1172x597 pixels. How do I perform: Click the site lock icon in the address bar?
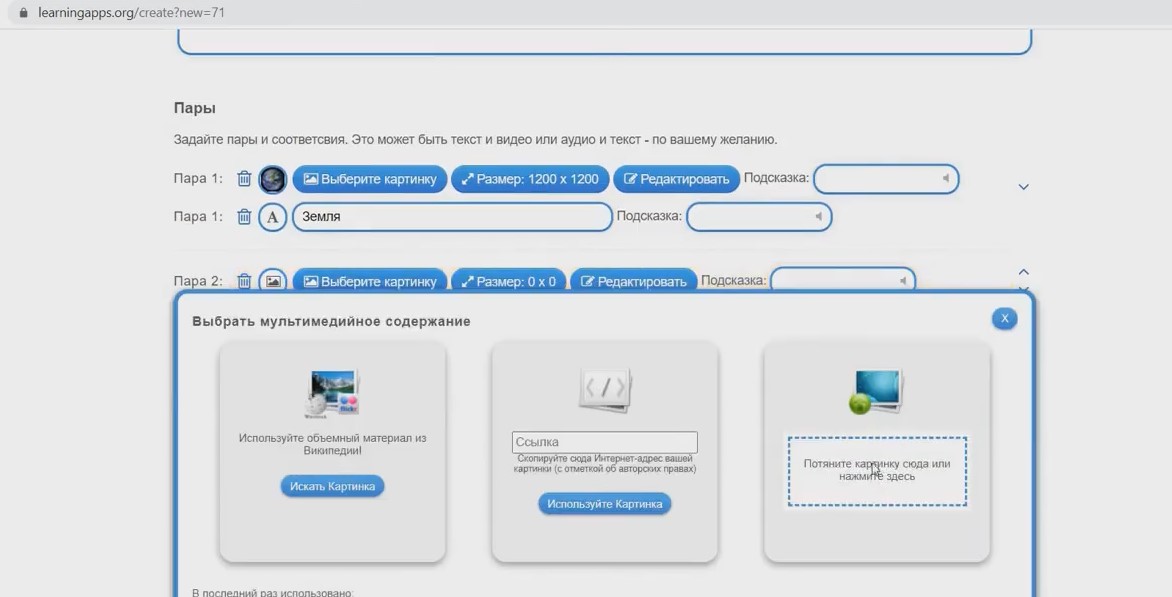[24, 13]
